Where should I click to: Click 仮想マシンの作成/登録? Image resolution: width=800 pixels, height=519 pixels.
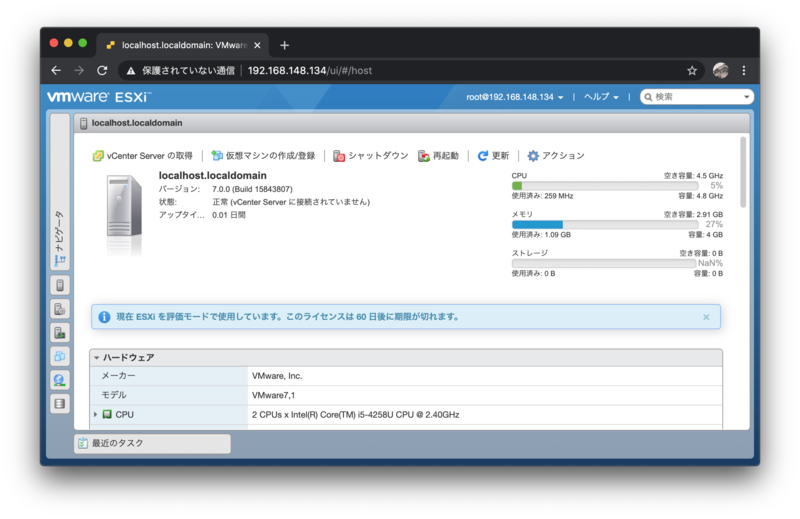point(263,156)
